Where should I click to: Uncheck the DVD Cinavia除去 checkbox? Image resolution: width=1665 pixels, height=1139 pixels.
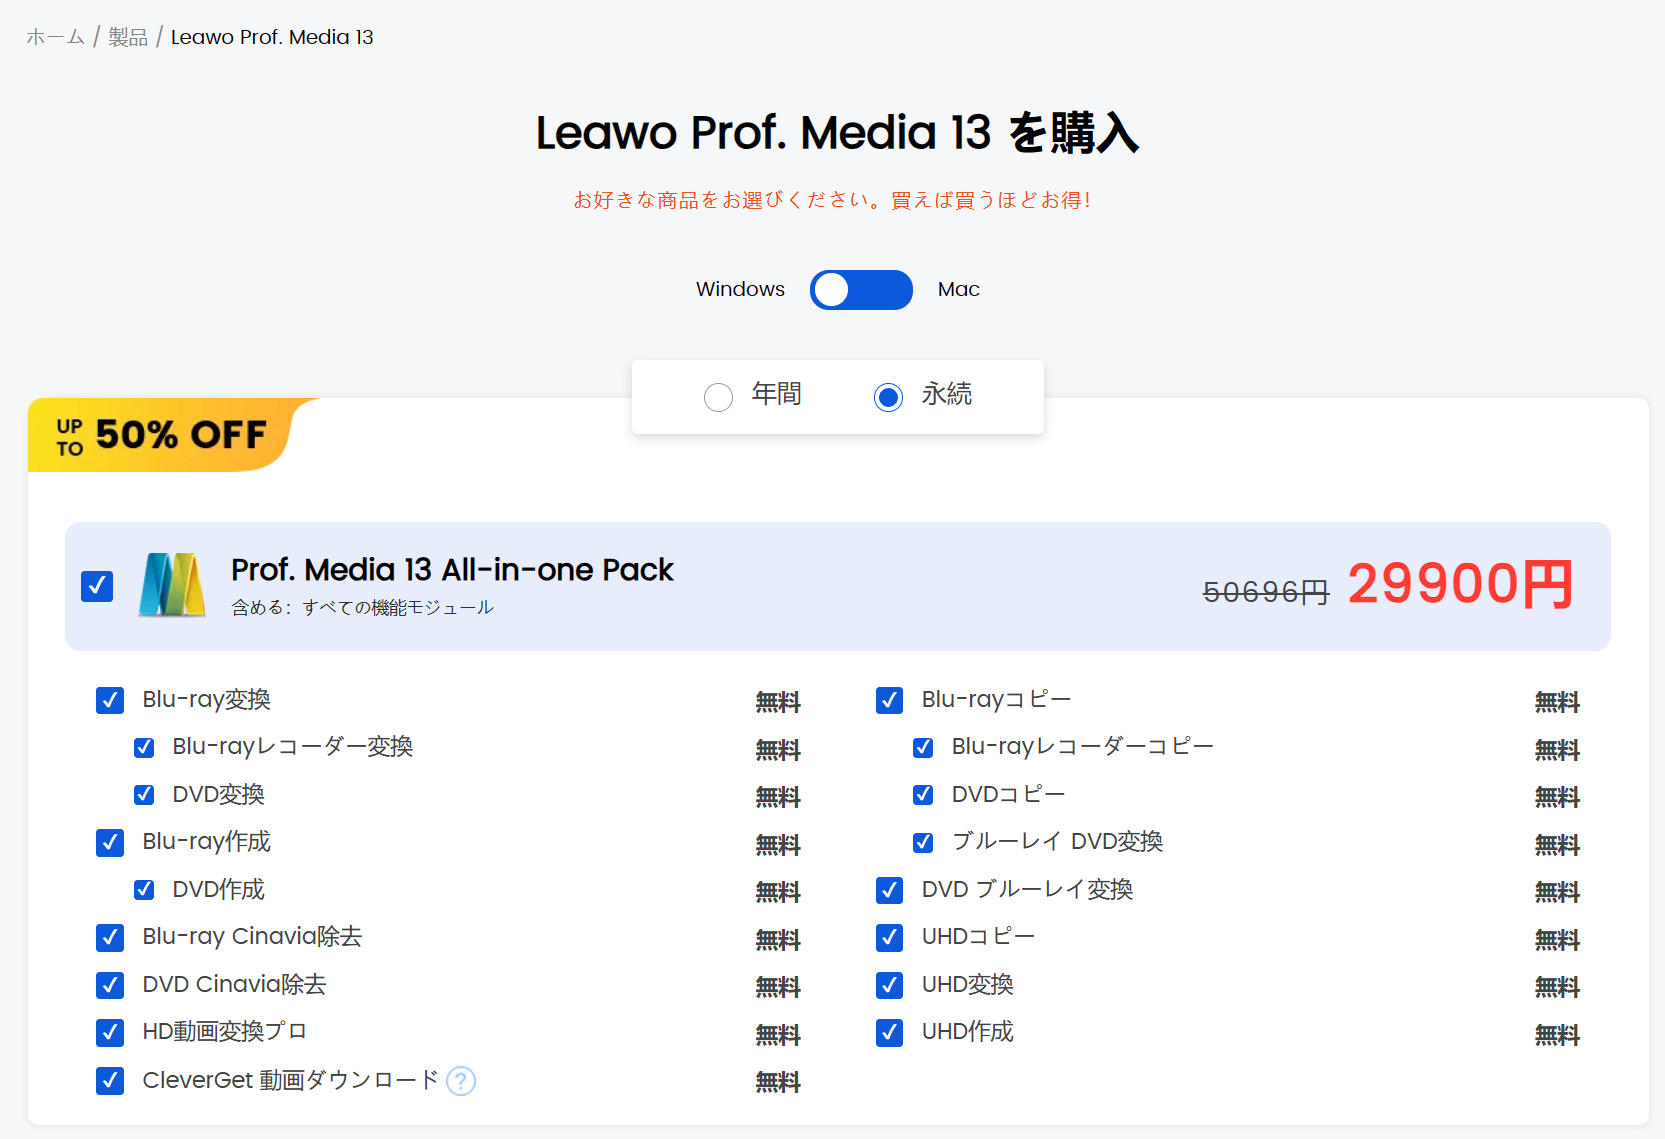coord(110,985)
